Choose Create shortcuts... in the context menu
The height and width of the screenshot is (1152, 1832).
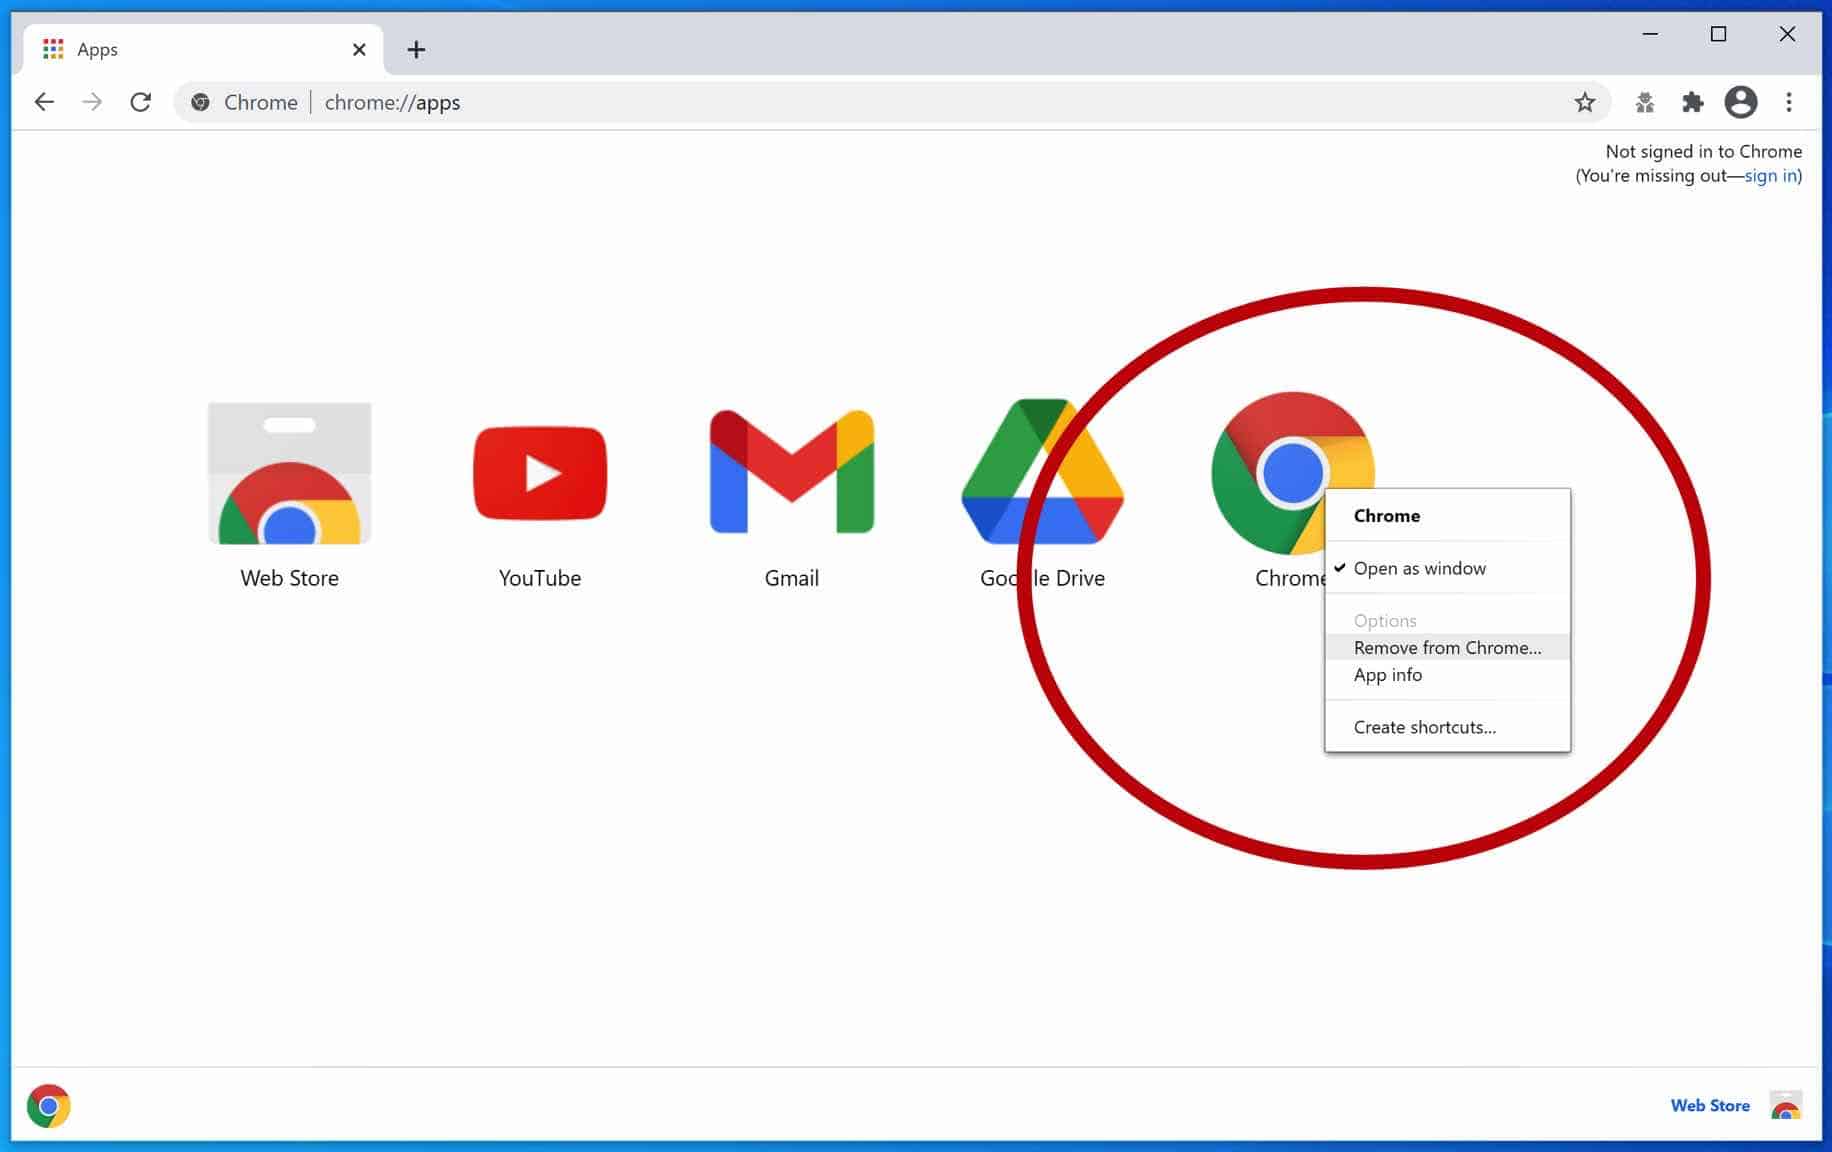[x=1448, y=727]
